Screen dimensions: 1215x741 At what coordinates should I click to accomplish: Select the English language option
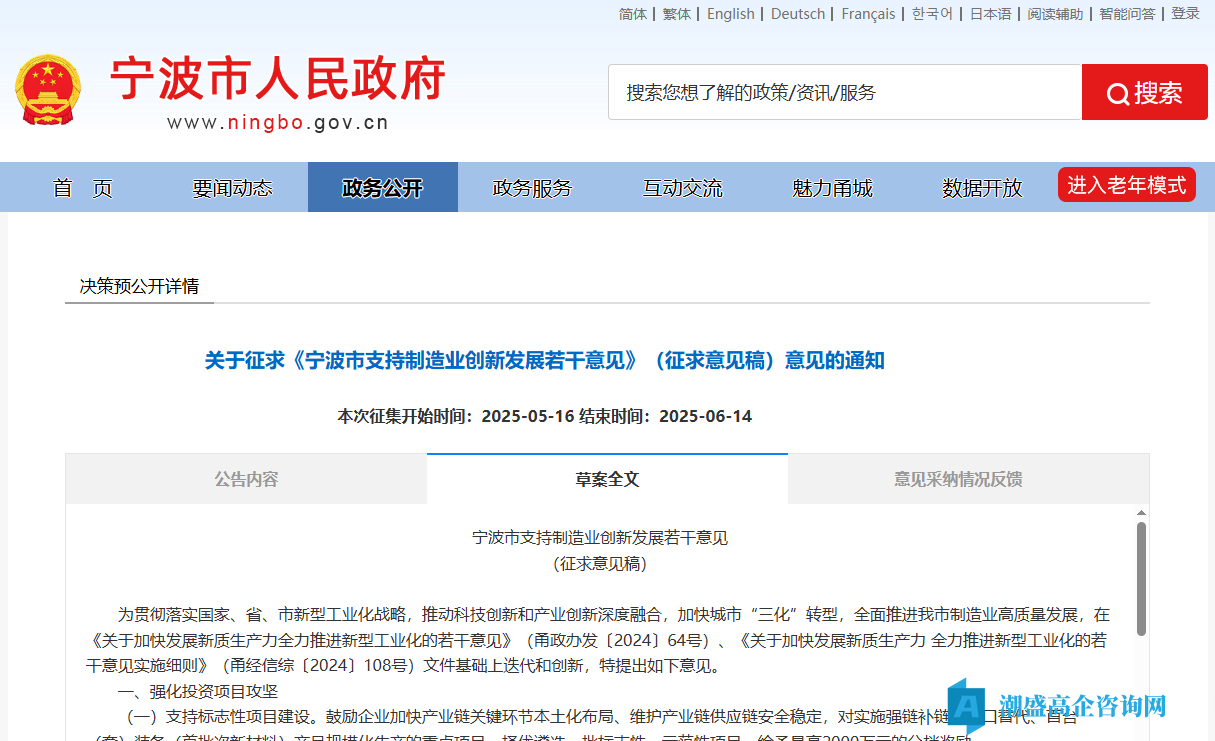tap(730, 13)
